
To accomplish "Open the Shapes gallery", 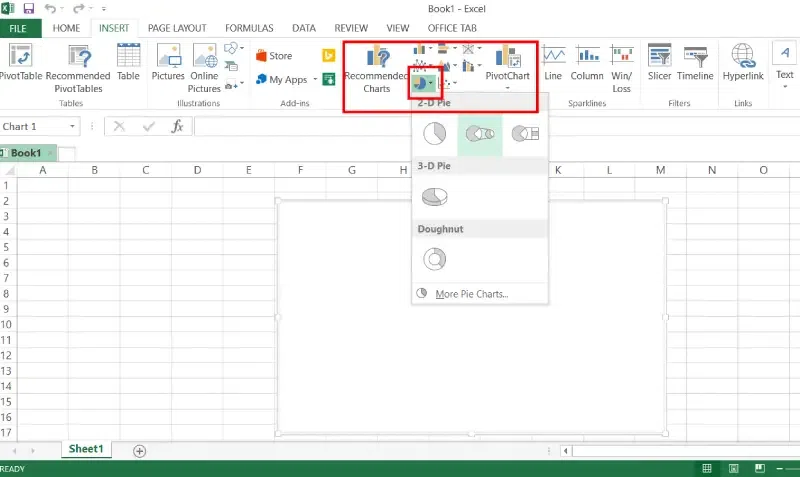I will tap(234, 48).
